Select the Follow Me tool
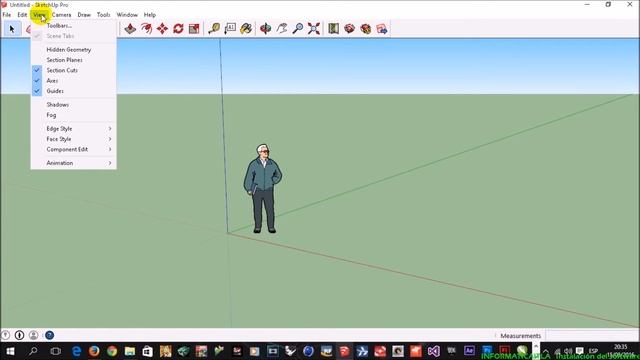 pyautogui.click(x=146, y=29)
